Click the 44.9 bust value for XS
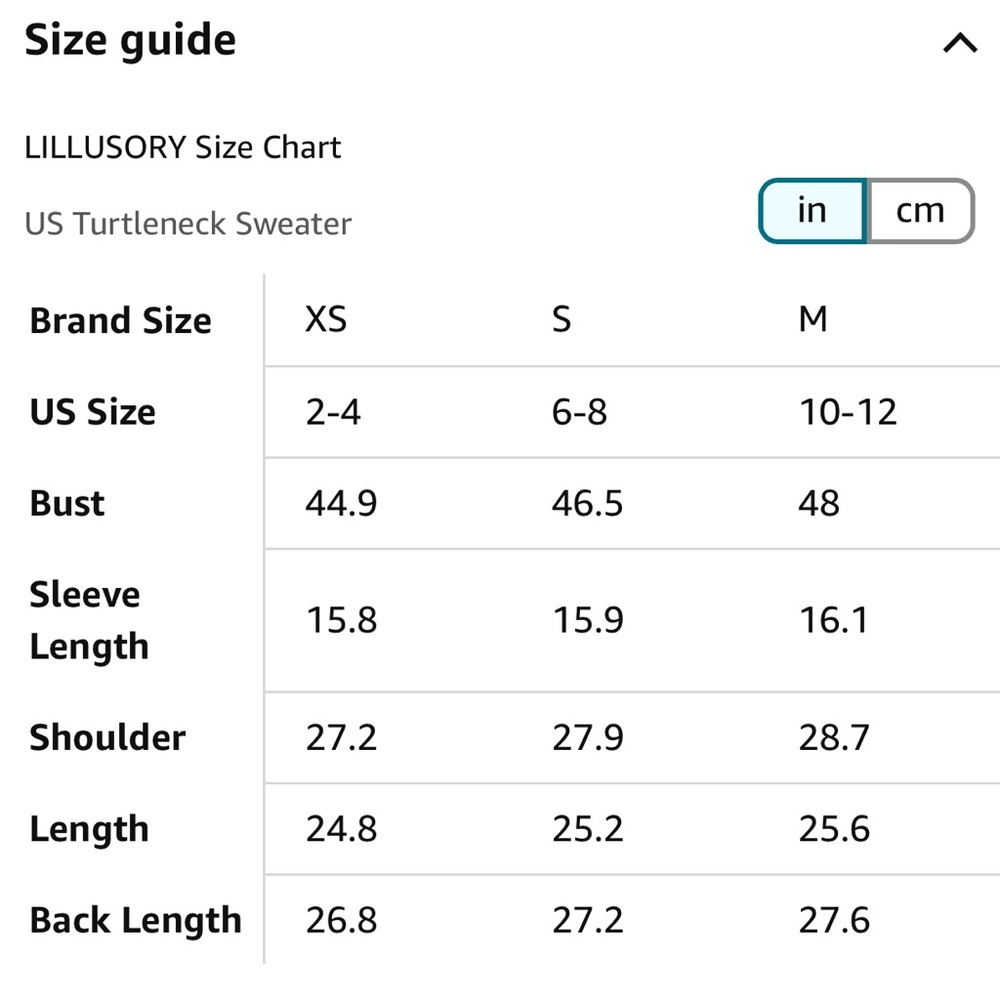Viewport: 1000px width, 1000px height. click(341, 503)
